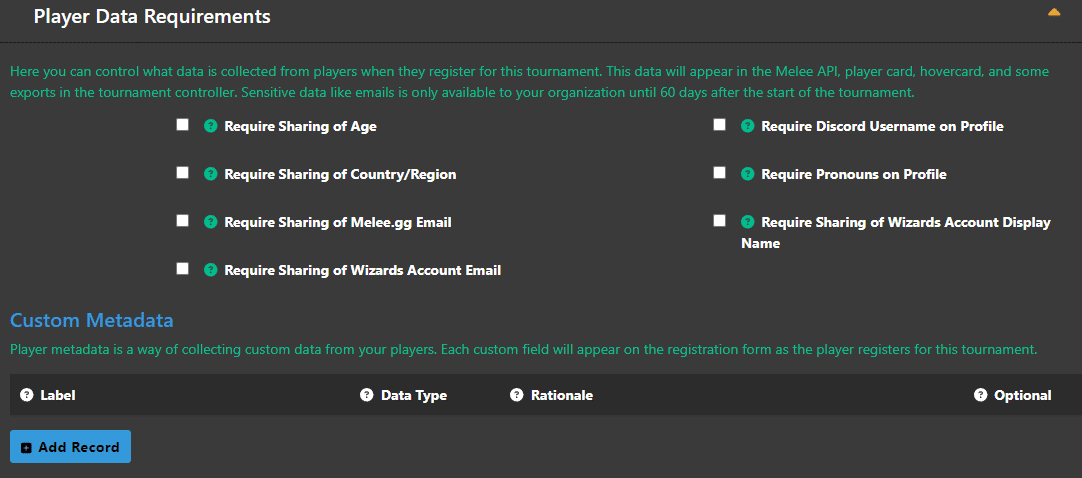This screenshot has height=478, width=1082.
Task: Toggle Require Sharing of Melee.gg Email checkbox
Action: [x=182, y=221]
